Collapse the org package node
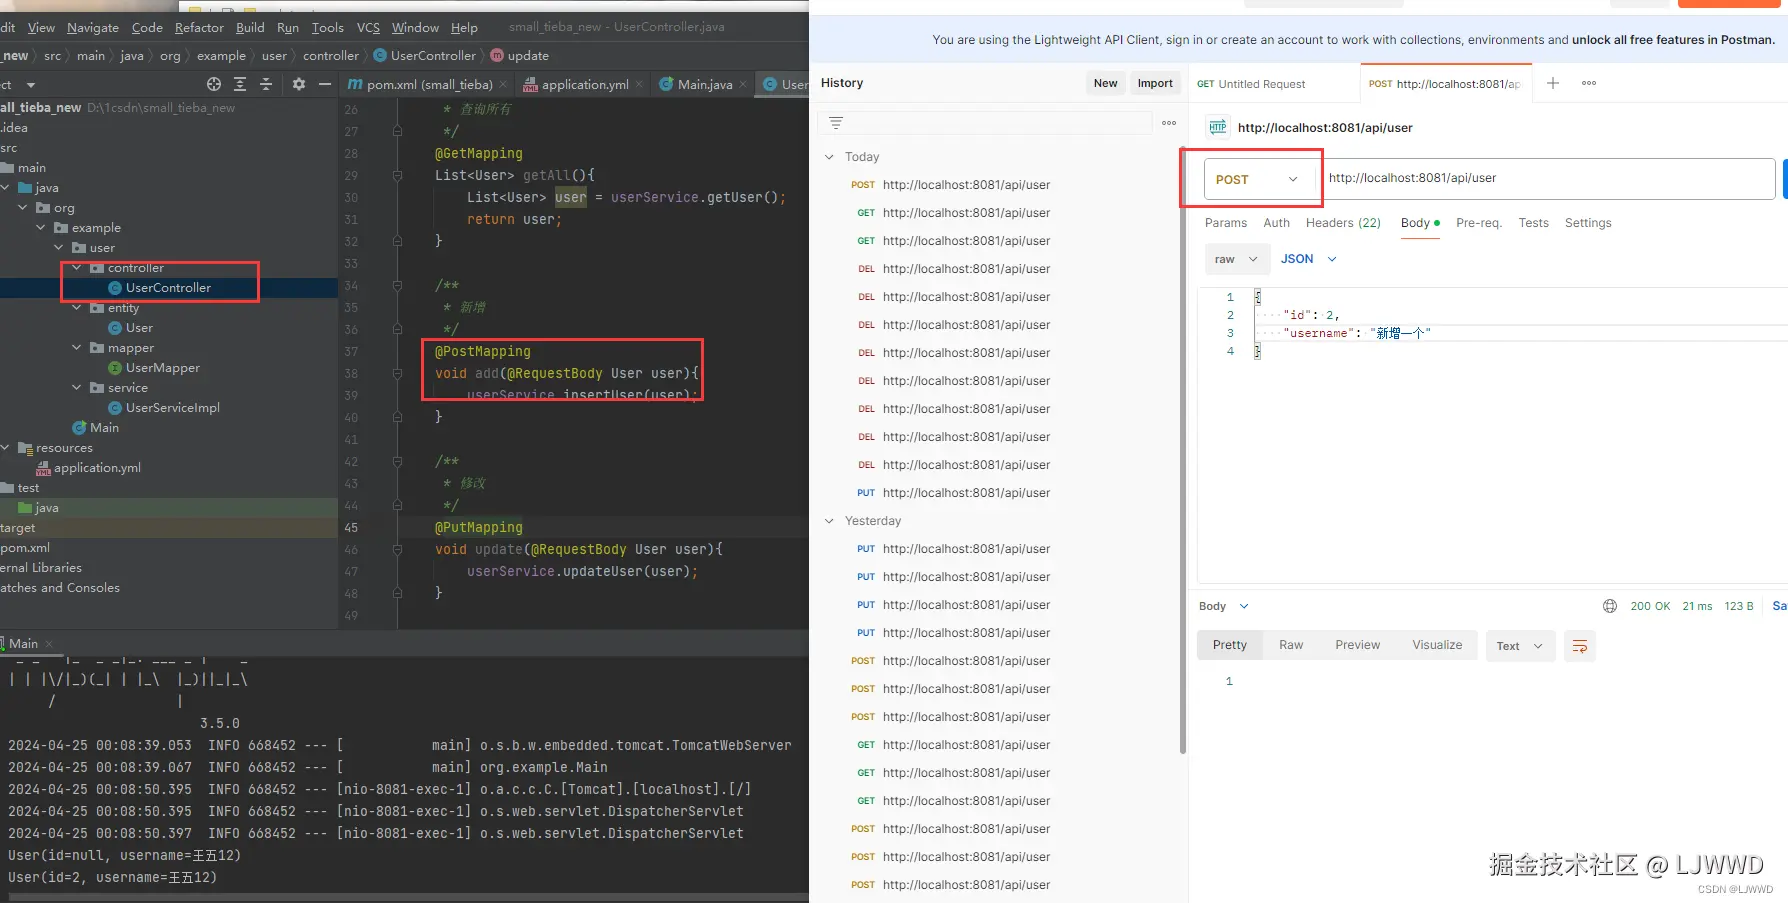This screenshot has width=1788, height=903. 23,208
